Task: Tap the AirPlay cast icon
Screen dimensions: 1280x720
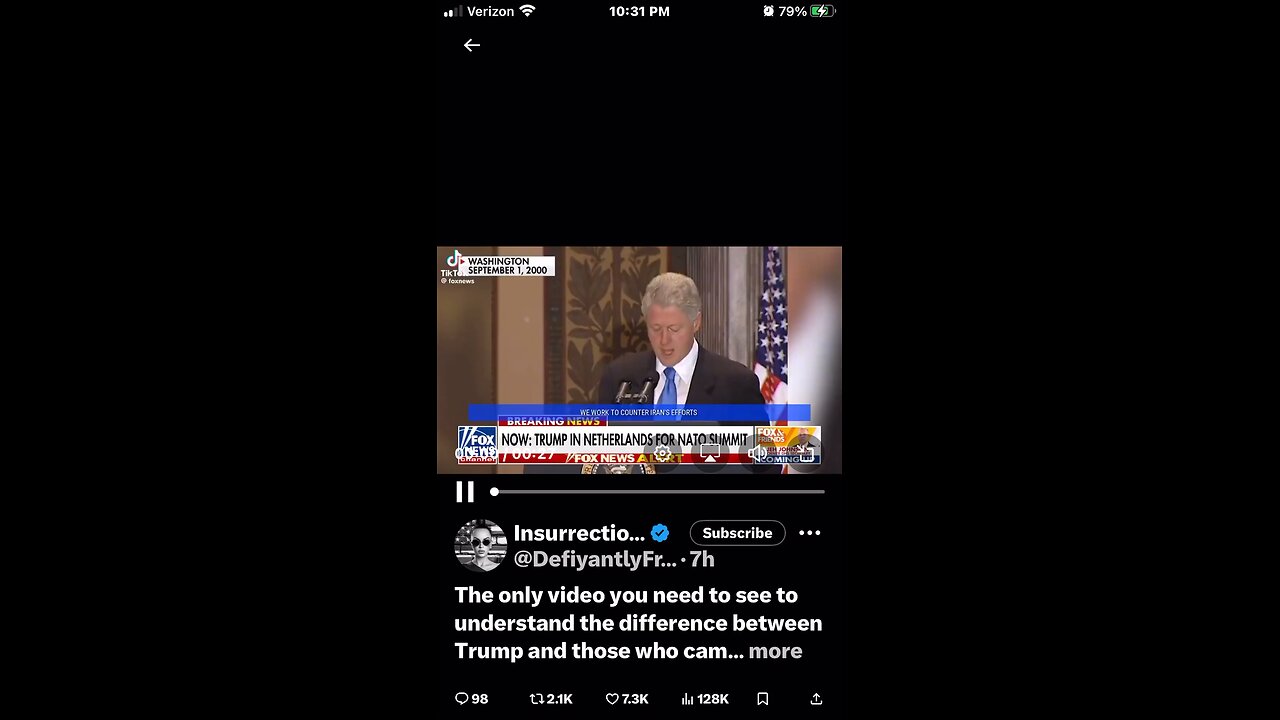Action: coord(710,453)
